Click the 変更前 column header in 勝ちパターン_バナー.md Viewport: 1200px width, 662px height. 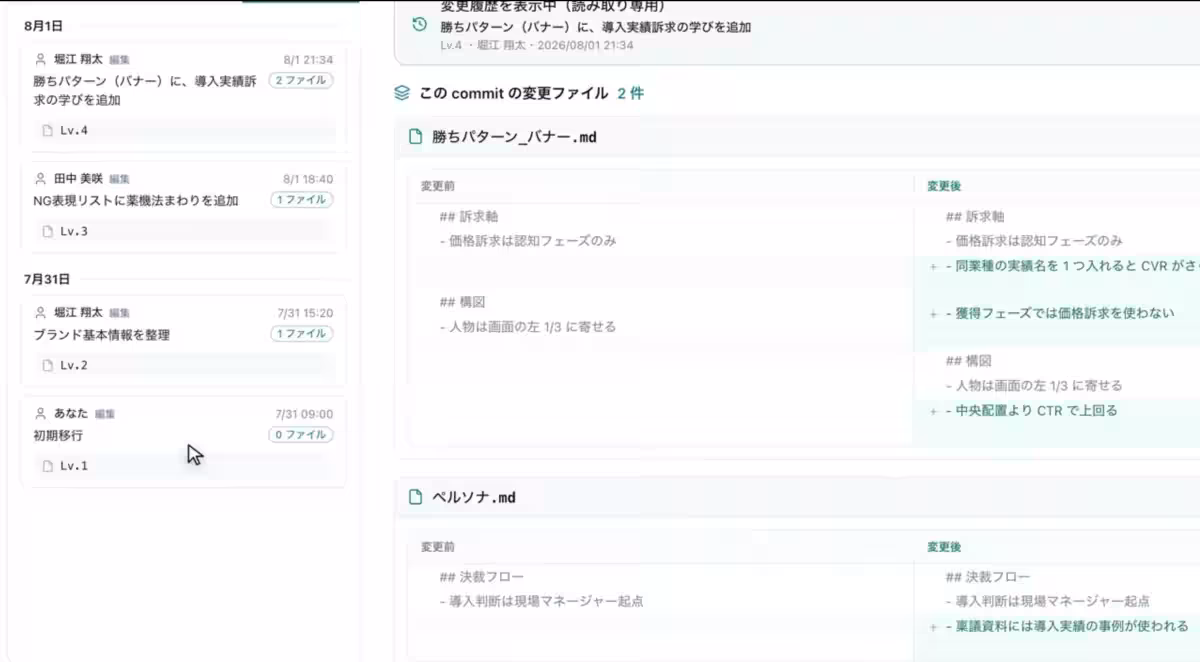438,186
